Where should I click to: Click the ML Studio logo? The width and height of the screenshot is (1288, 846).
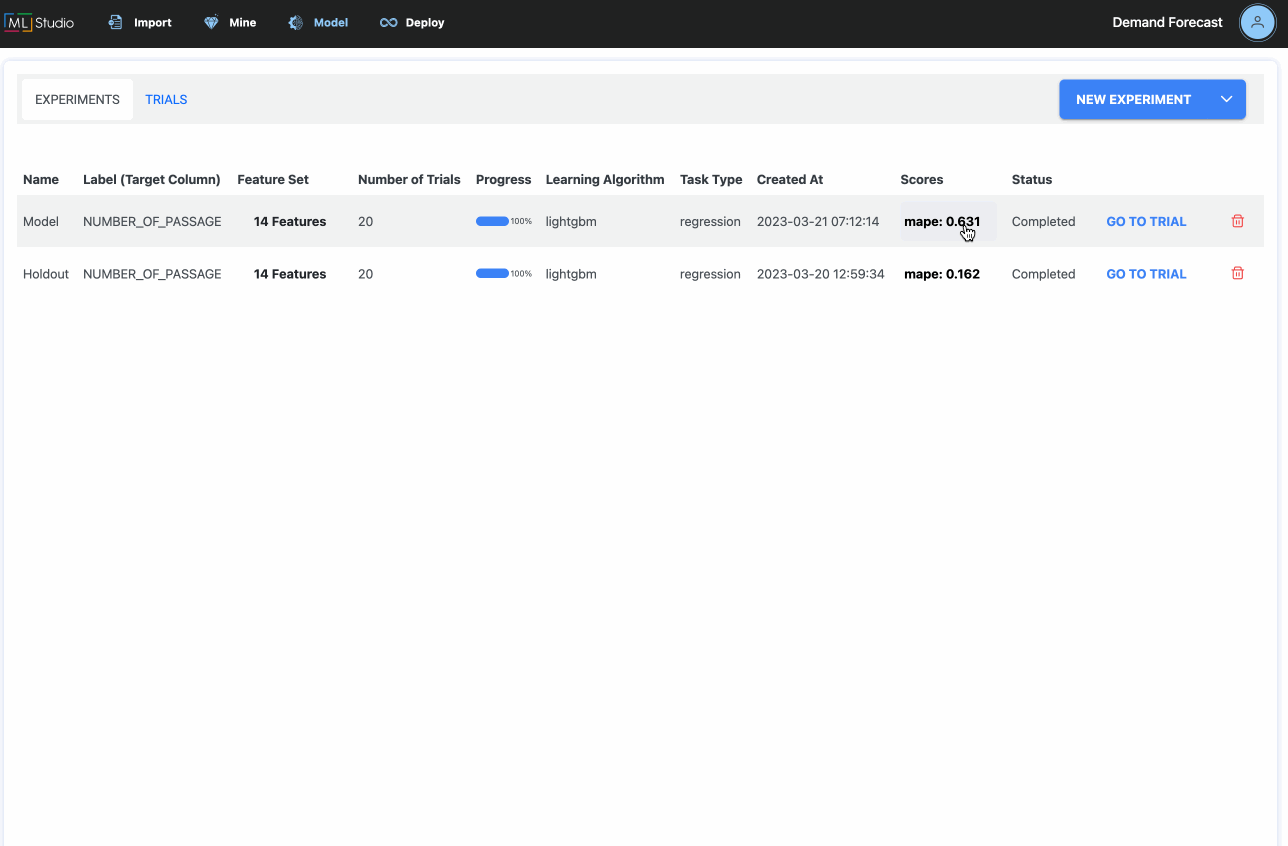point(39,22)
